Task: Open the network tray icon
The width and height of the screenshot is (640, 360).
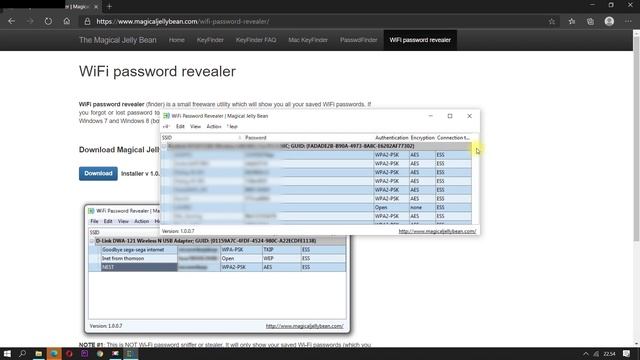Action: pos(596,354)
